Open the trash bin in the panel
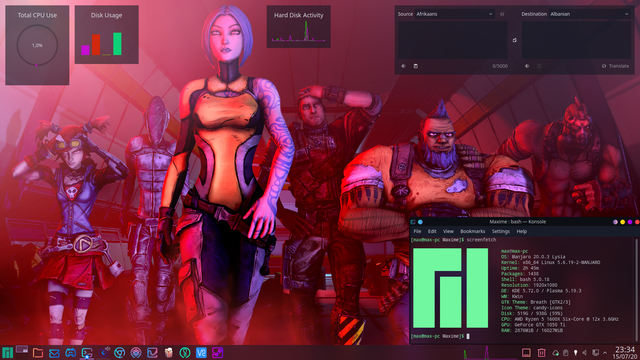Viewport: 640px width, 360px height. tap(541, 353)
